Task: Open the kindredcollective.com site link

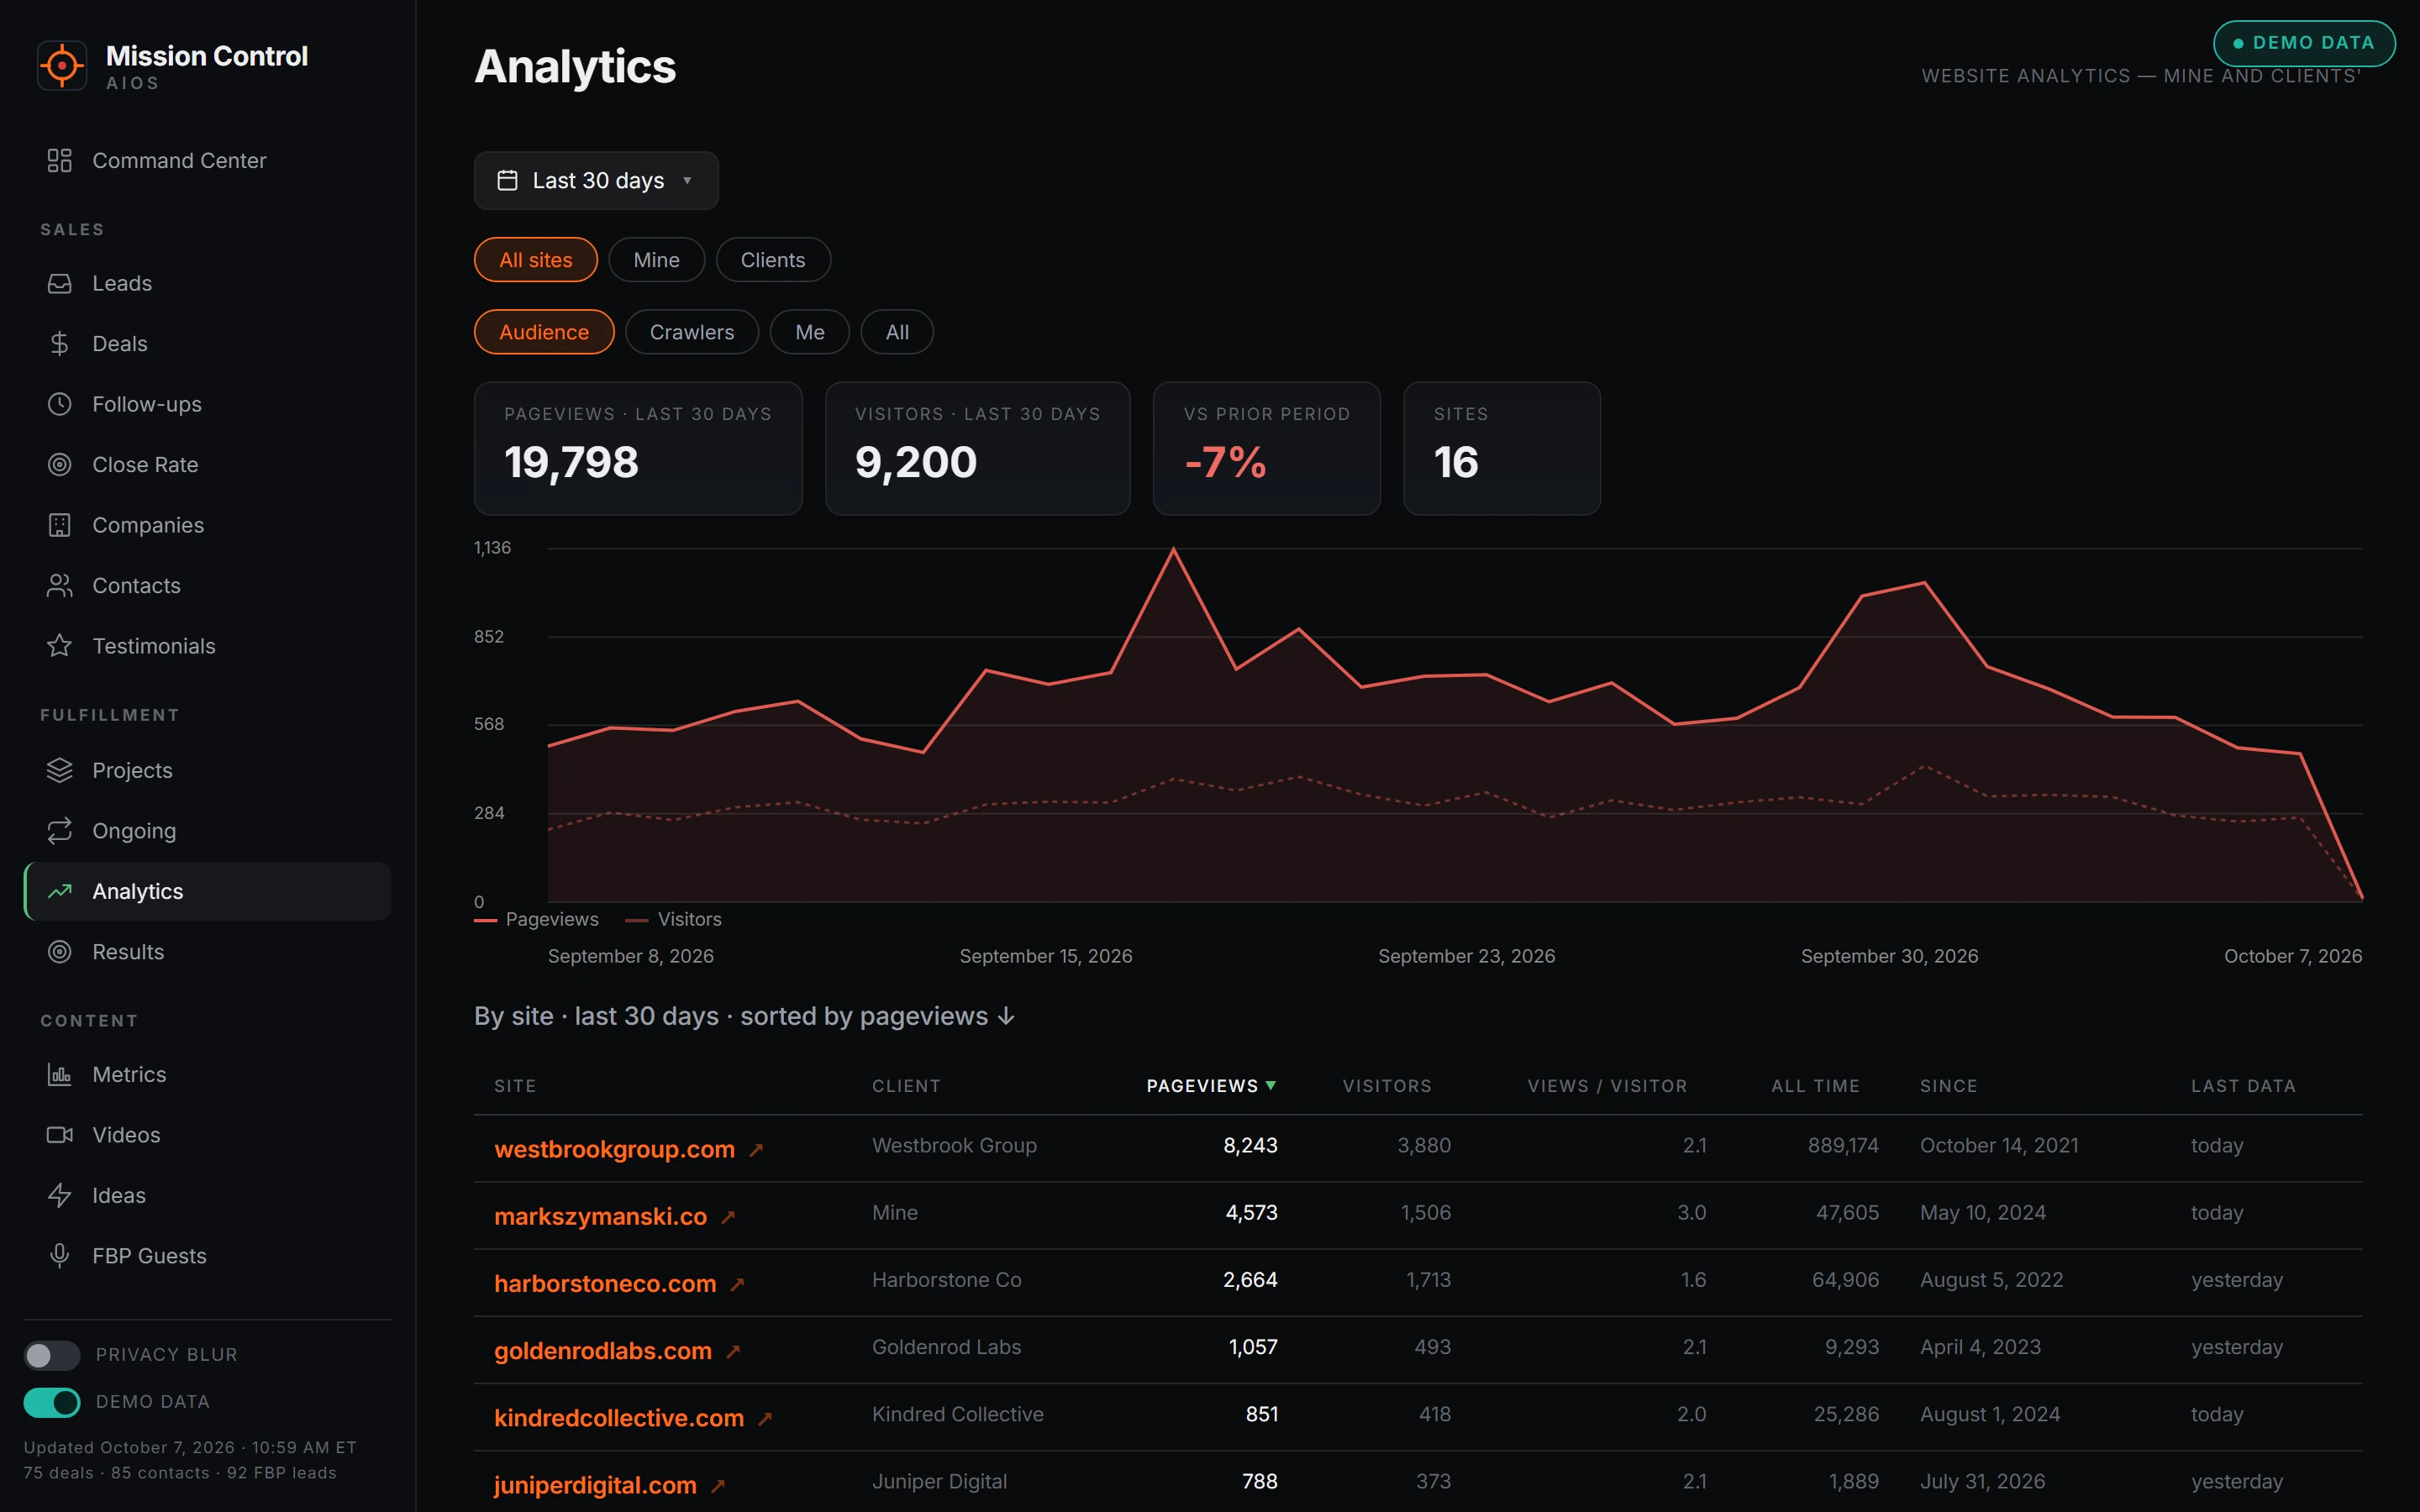Action: (619, 1417)
